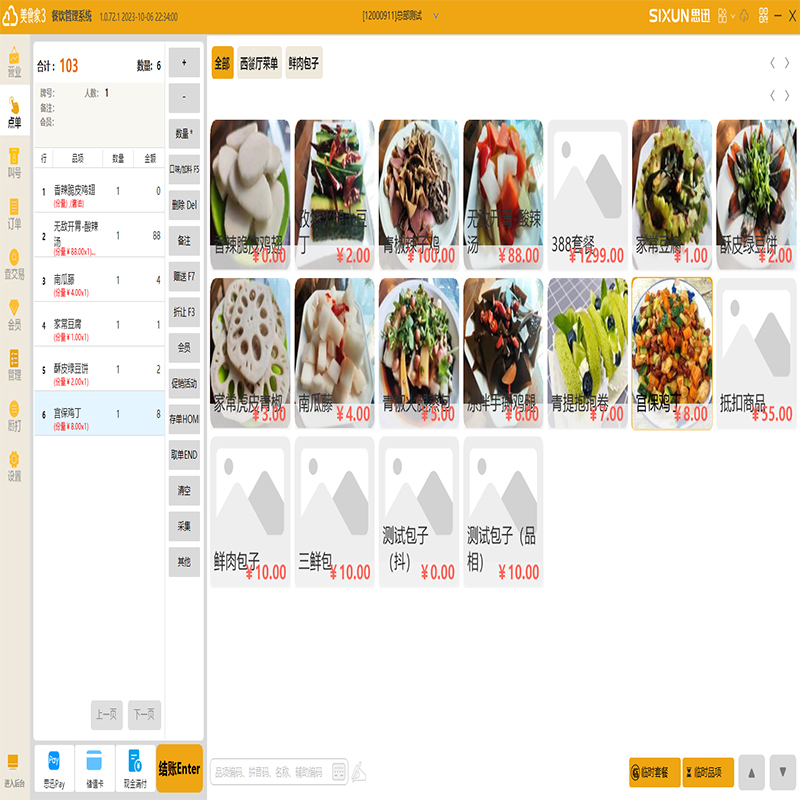Viewport: 800px width, 800px height.
Task: Expand the small chevron beside the grid icon
Action: [733, 16]
